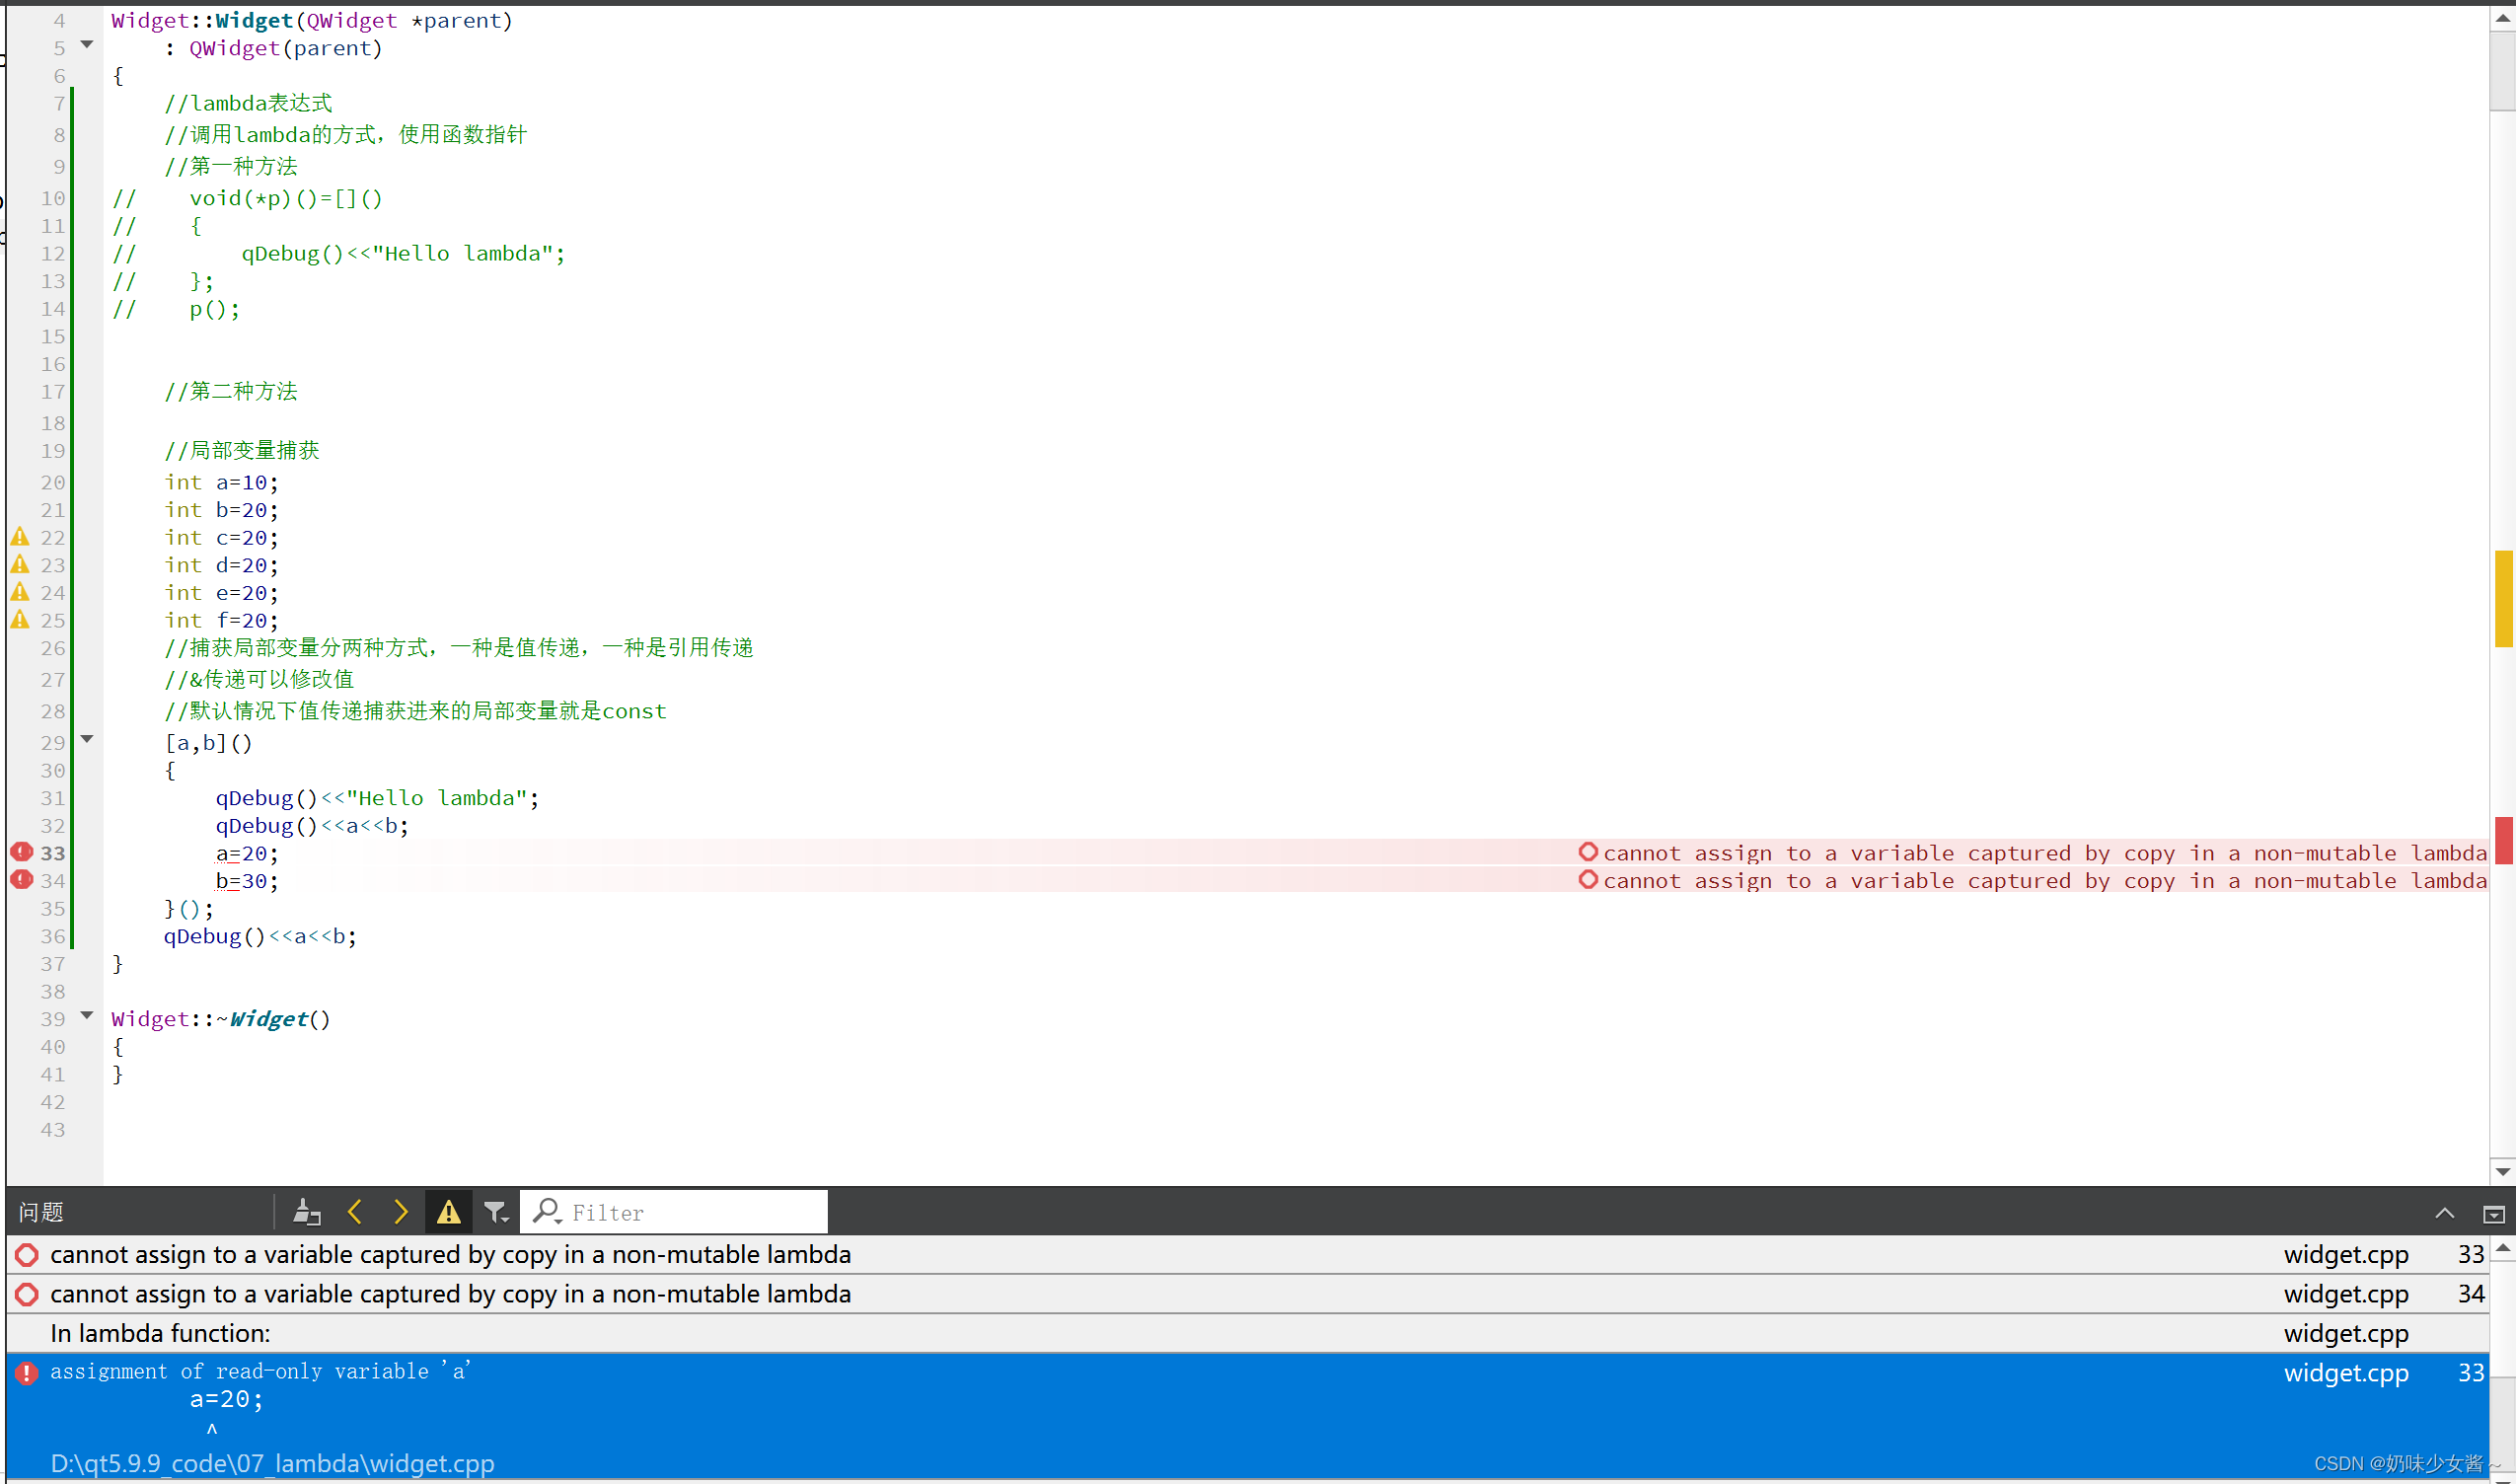Click the '[a,b]()' lambda capture line
Screen dimensions: 2516x1484
click(x=208, y=743)
